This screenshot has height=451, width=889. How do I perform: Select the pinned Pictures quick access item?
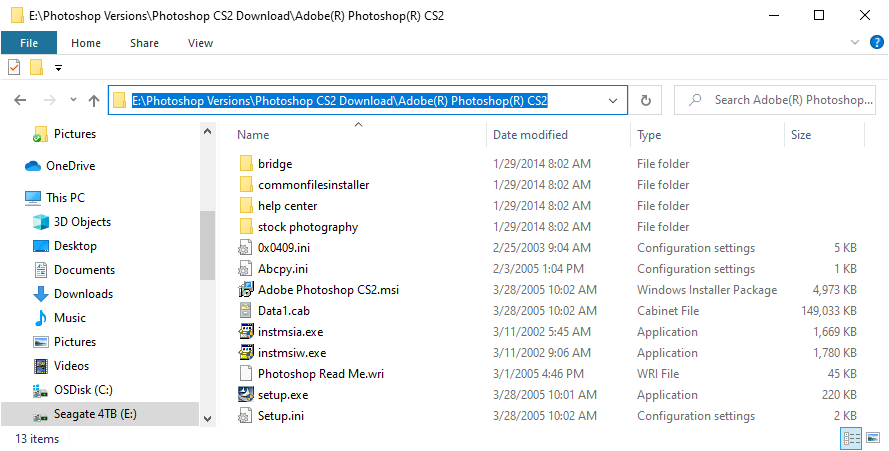pos(75,134)
